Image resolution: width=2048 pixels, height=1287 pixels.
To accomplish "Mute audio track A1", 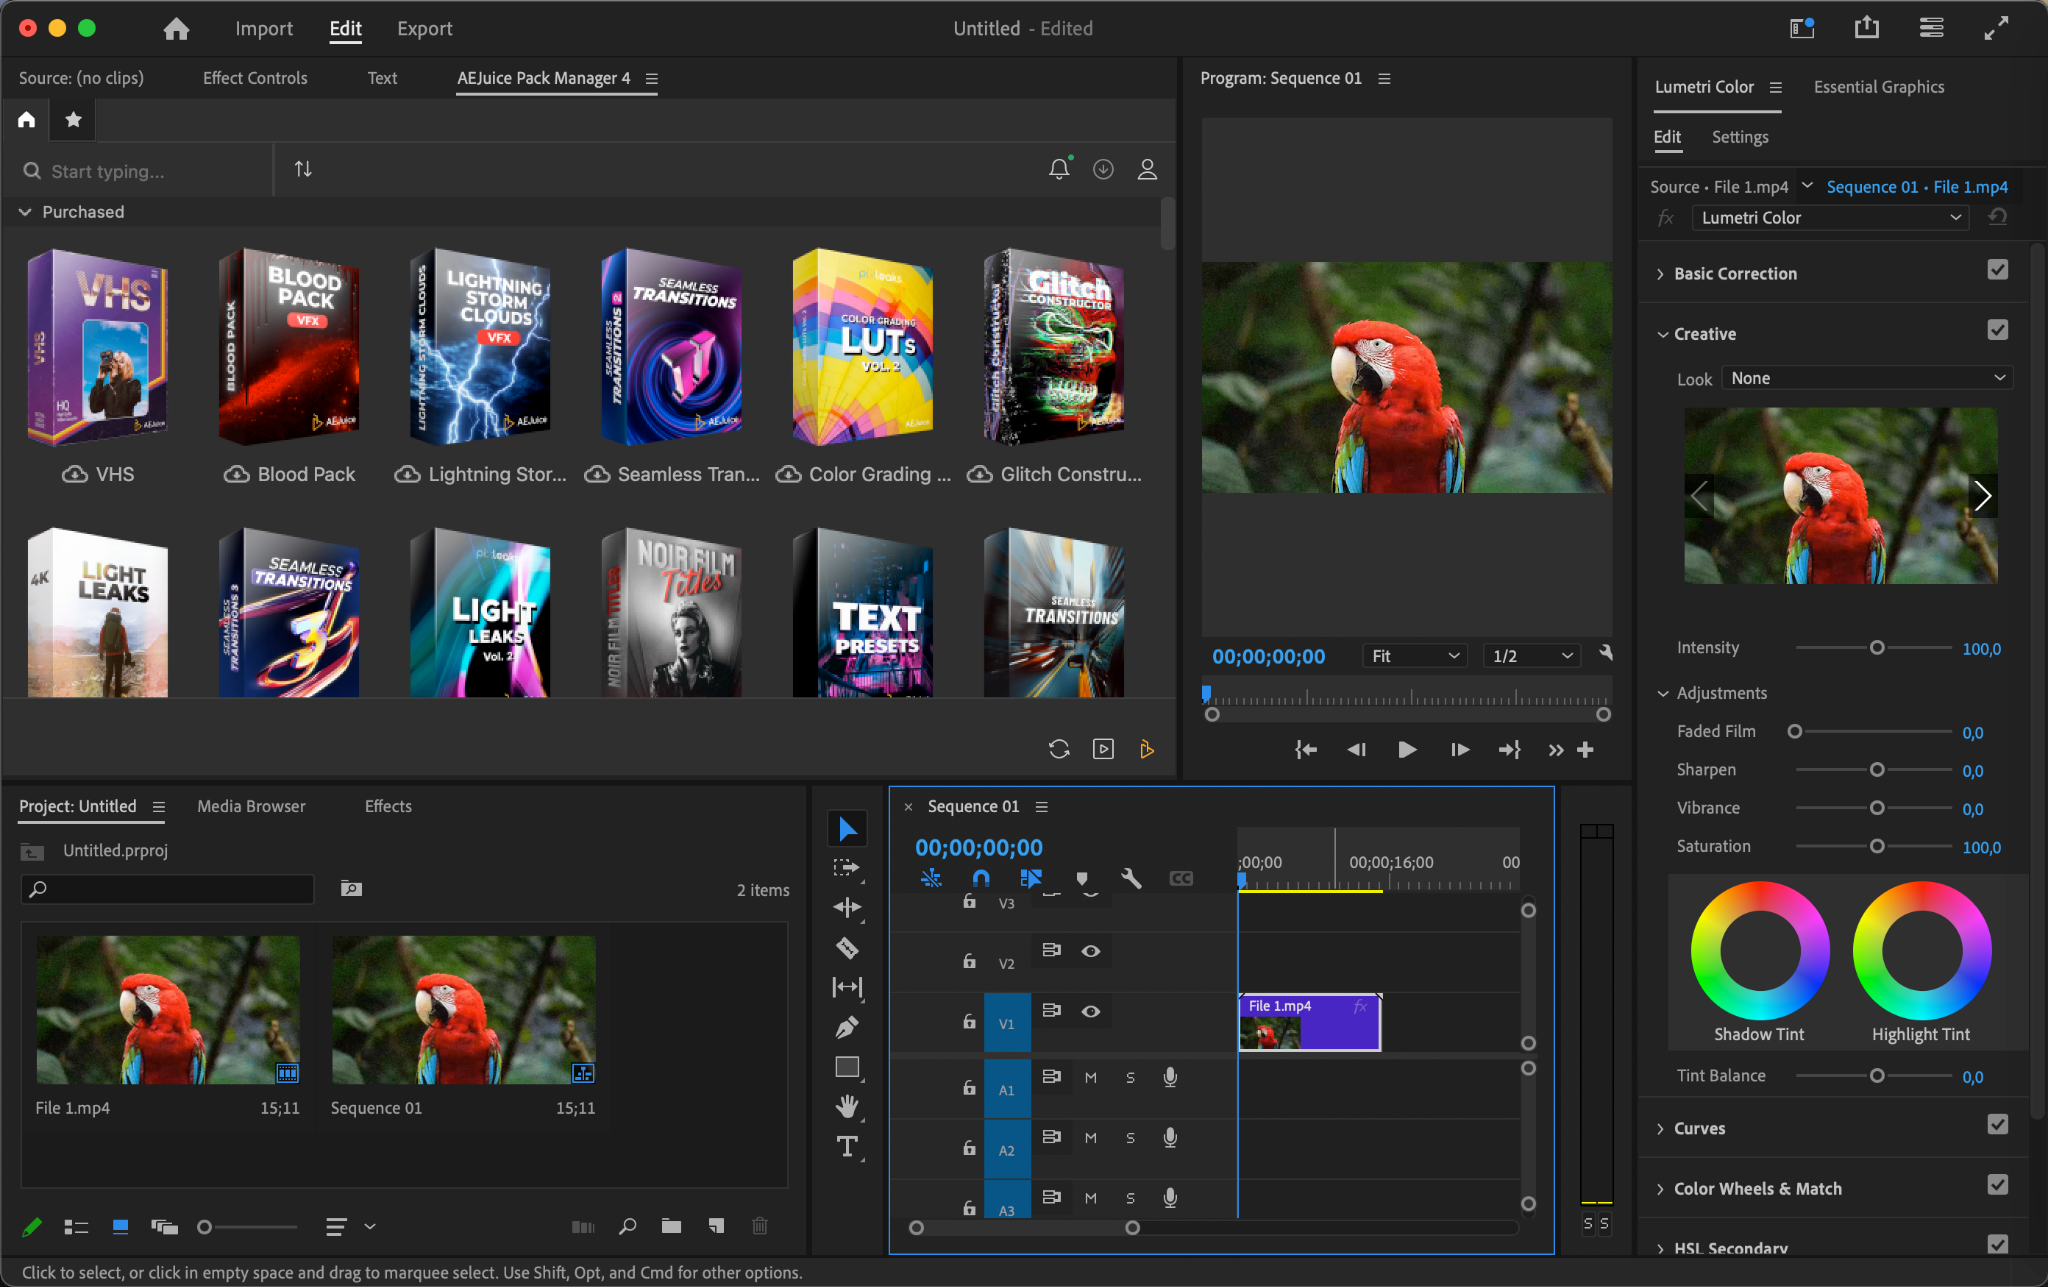I will point(1091,1078).
